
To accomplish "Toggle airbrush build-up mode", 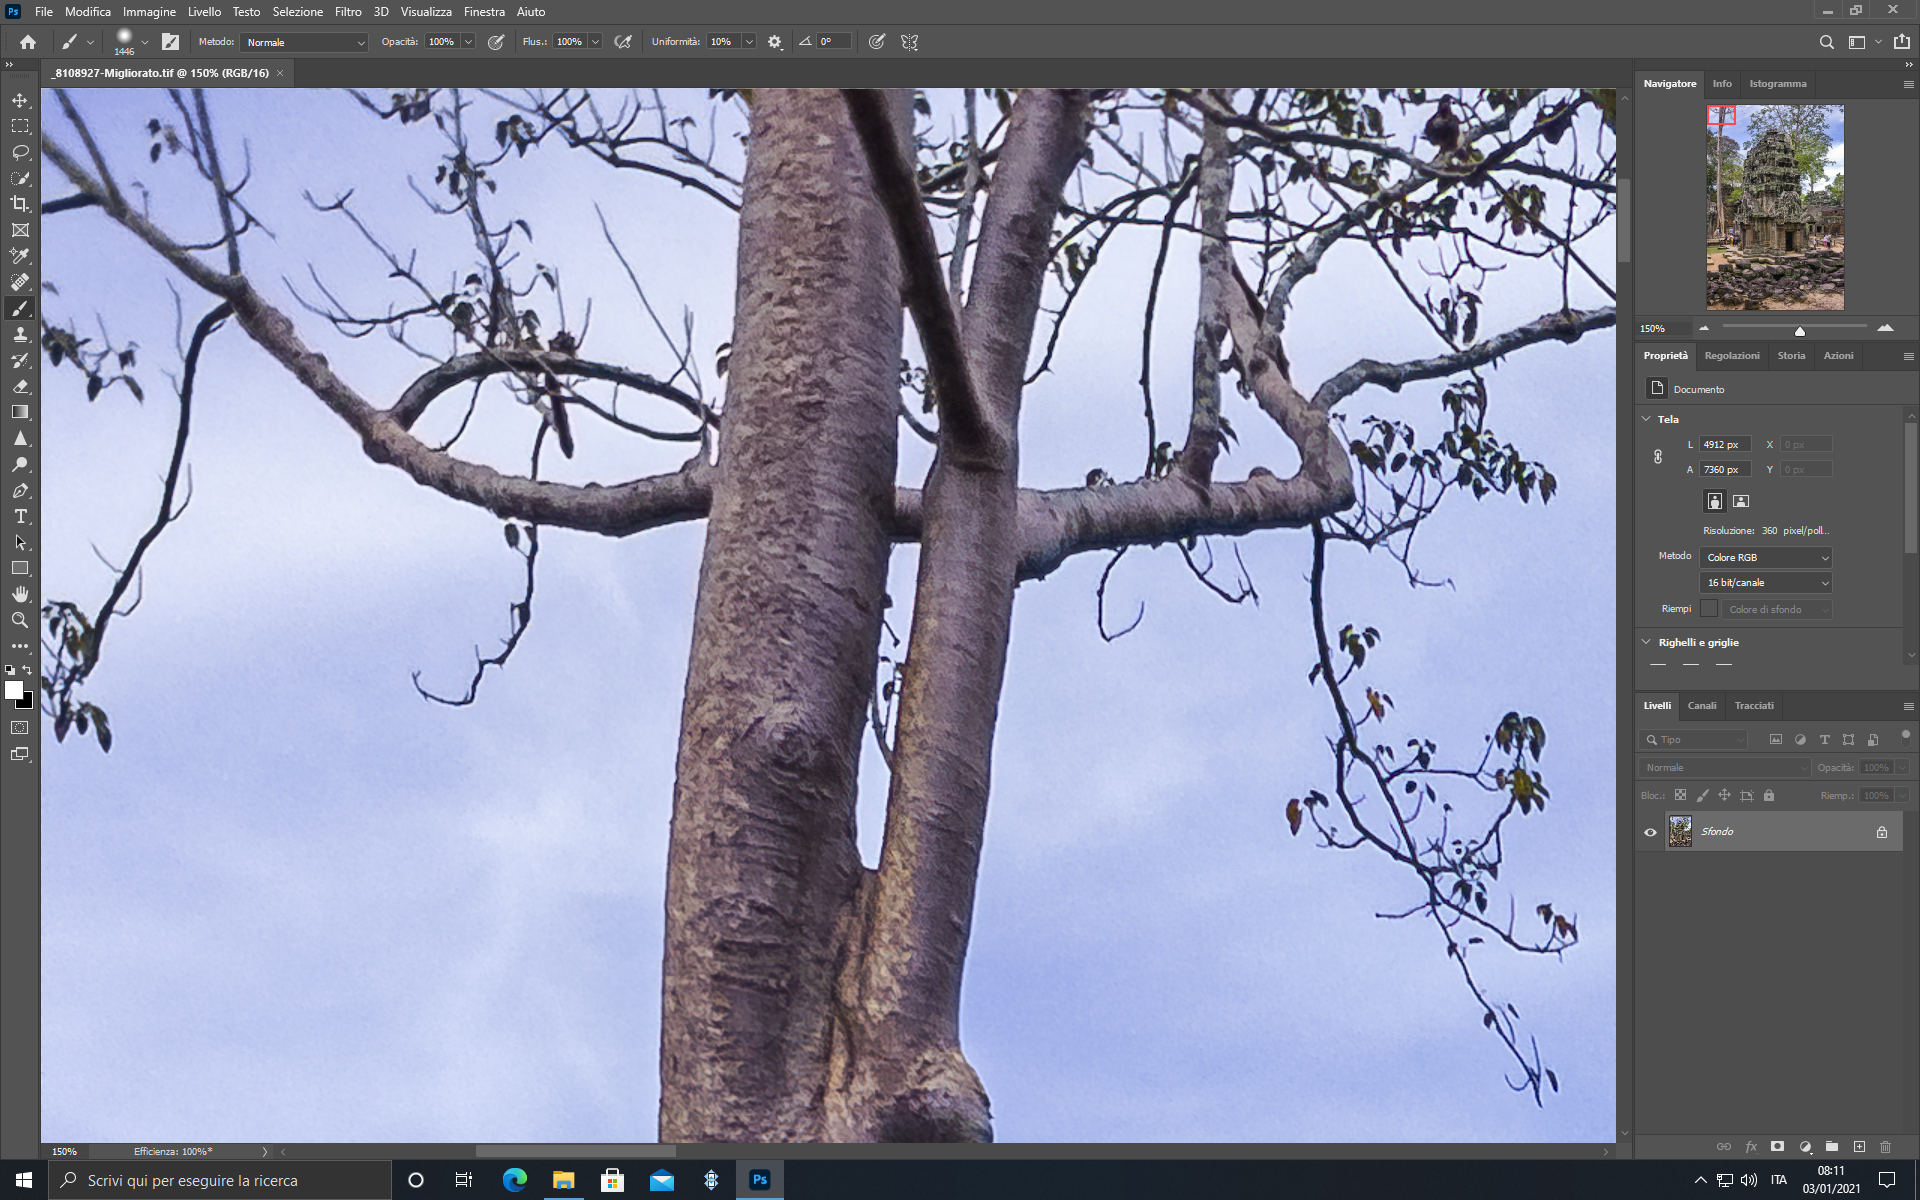I will (623, 42).
